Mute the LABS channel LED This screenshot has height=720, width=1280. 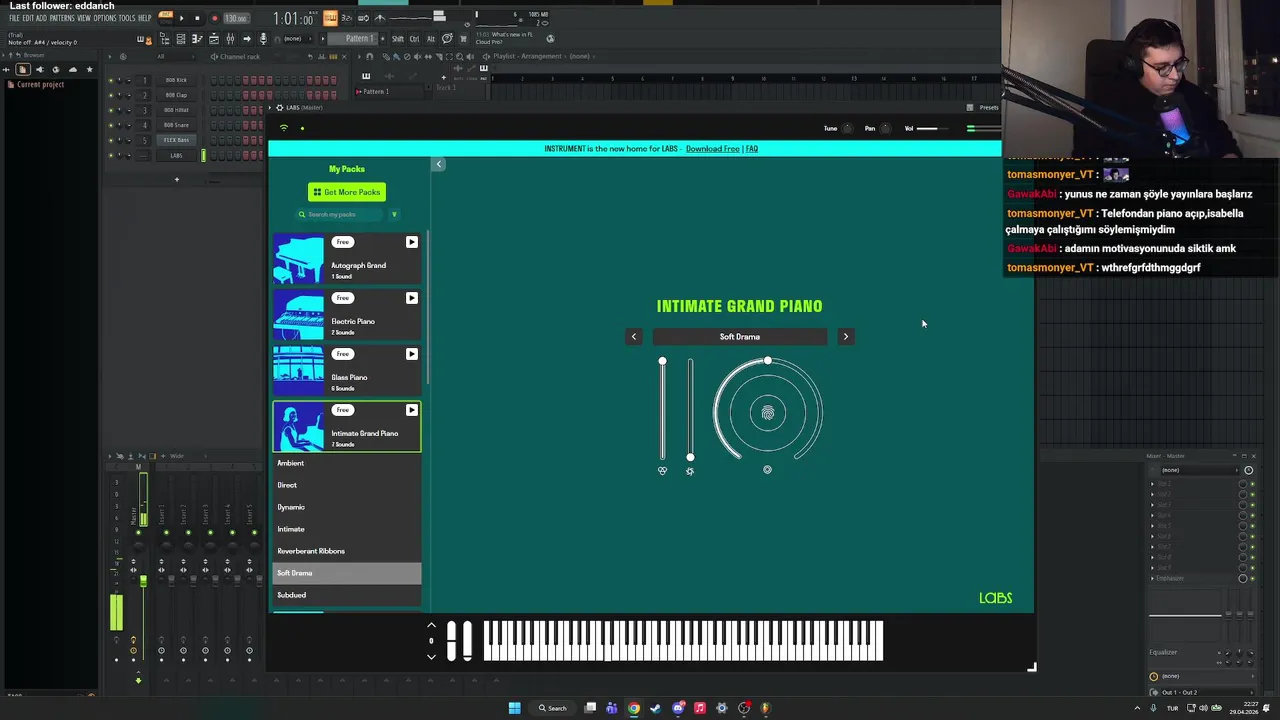pos(111,155)
